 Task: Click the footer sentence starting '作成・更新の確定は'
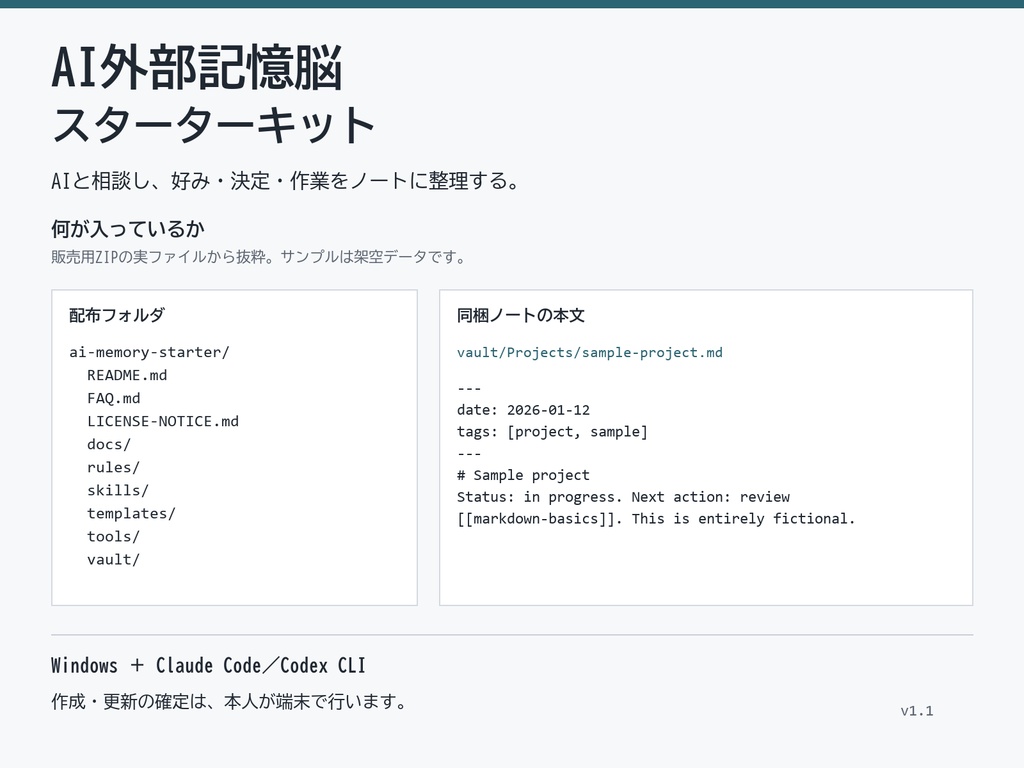tap(229, 701)
